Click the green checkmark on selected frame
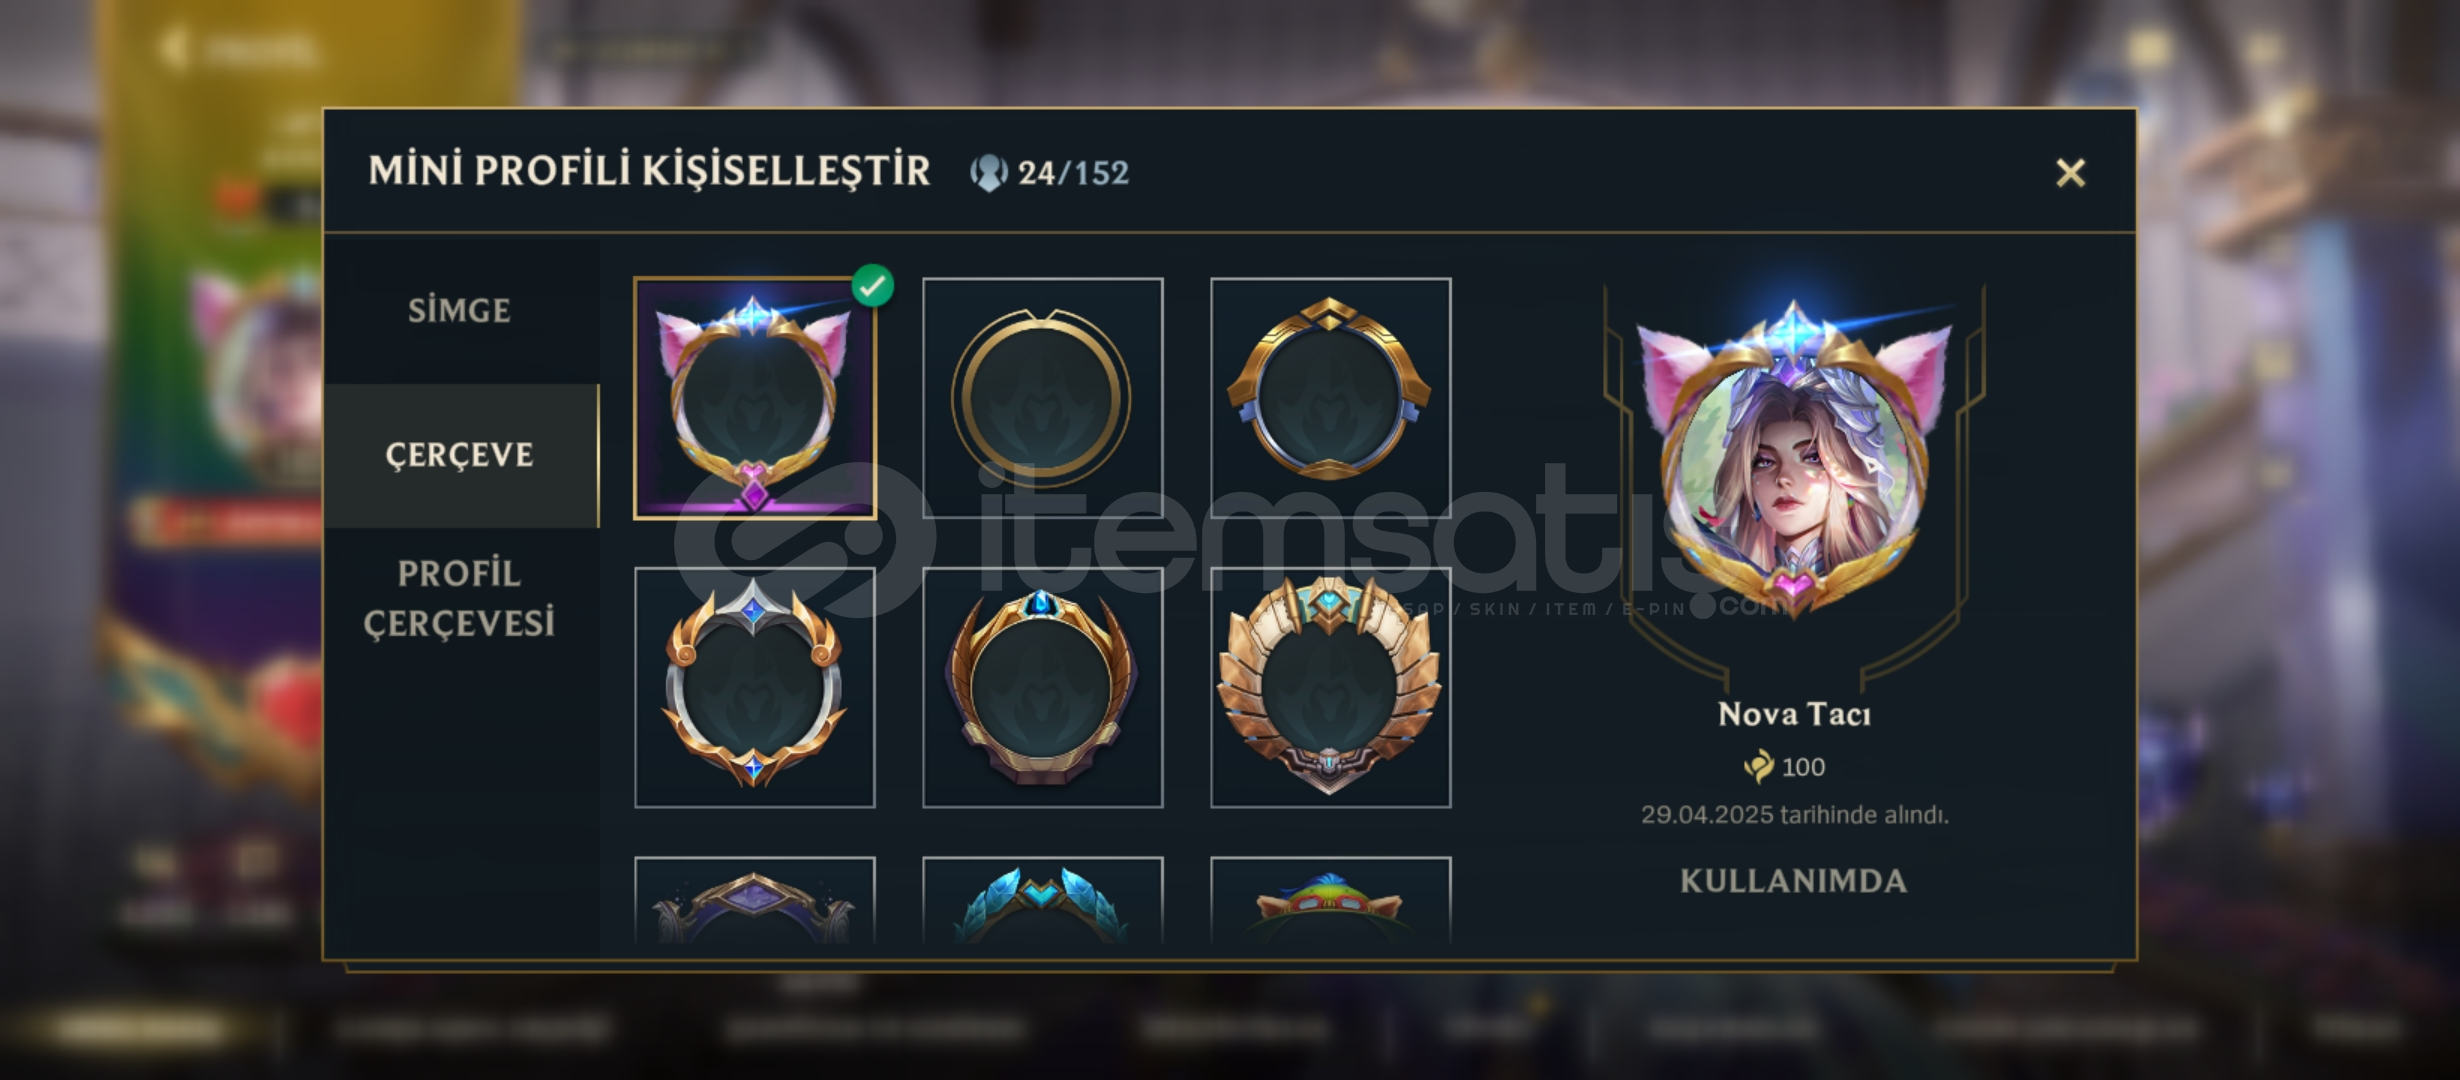This screenshot has height=1080, width=2460. coord(873,285)
